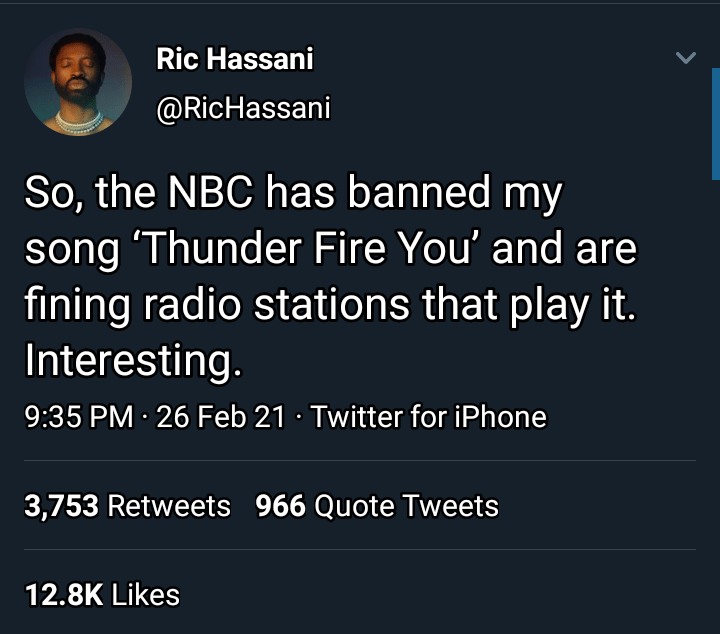This screenshot has width=720, height=634.
Task: Select the 26 Feb 21 date
Action: click(x=221, y=416)
